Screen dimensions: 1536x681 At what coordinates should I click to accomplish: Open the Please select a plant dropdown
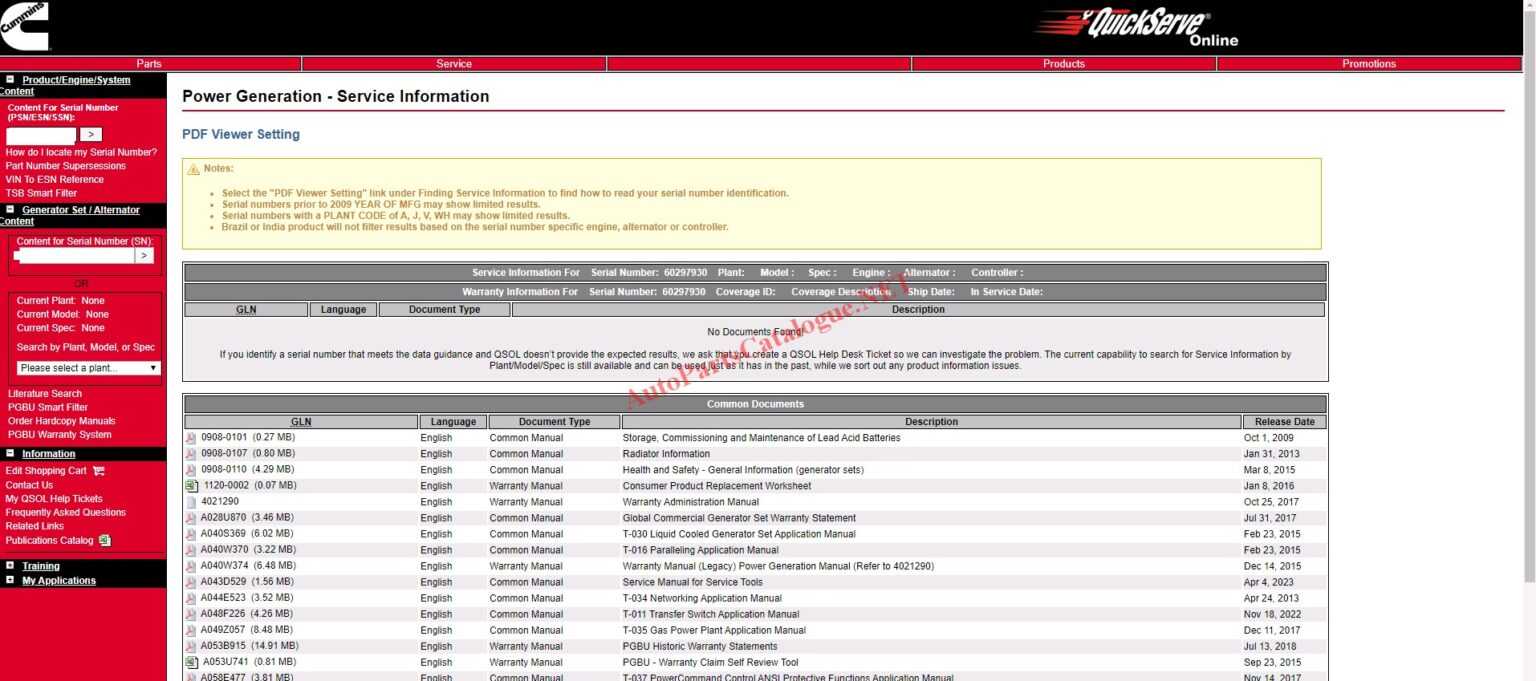point(87,367)
